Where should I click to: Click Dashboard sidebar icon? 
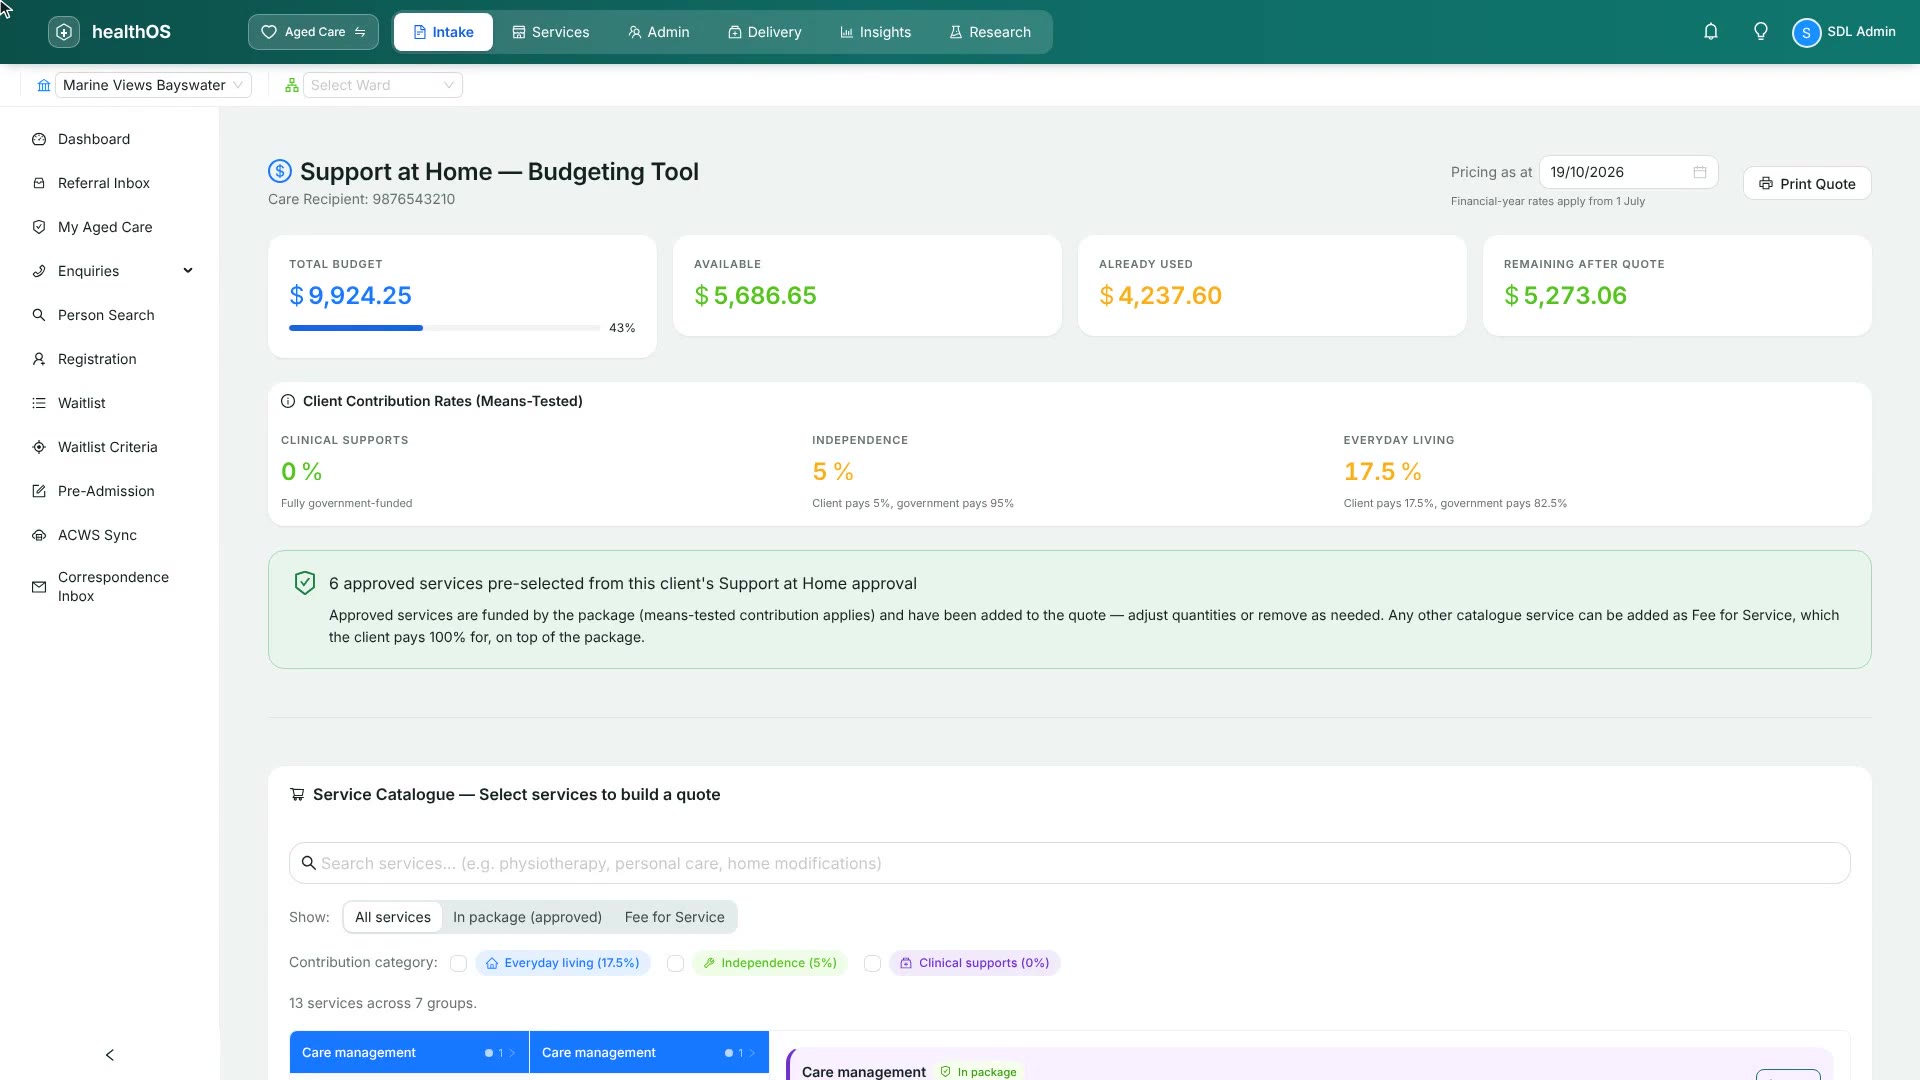(39, 139)
